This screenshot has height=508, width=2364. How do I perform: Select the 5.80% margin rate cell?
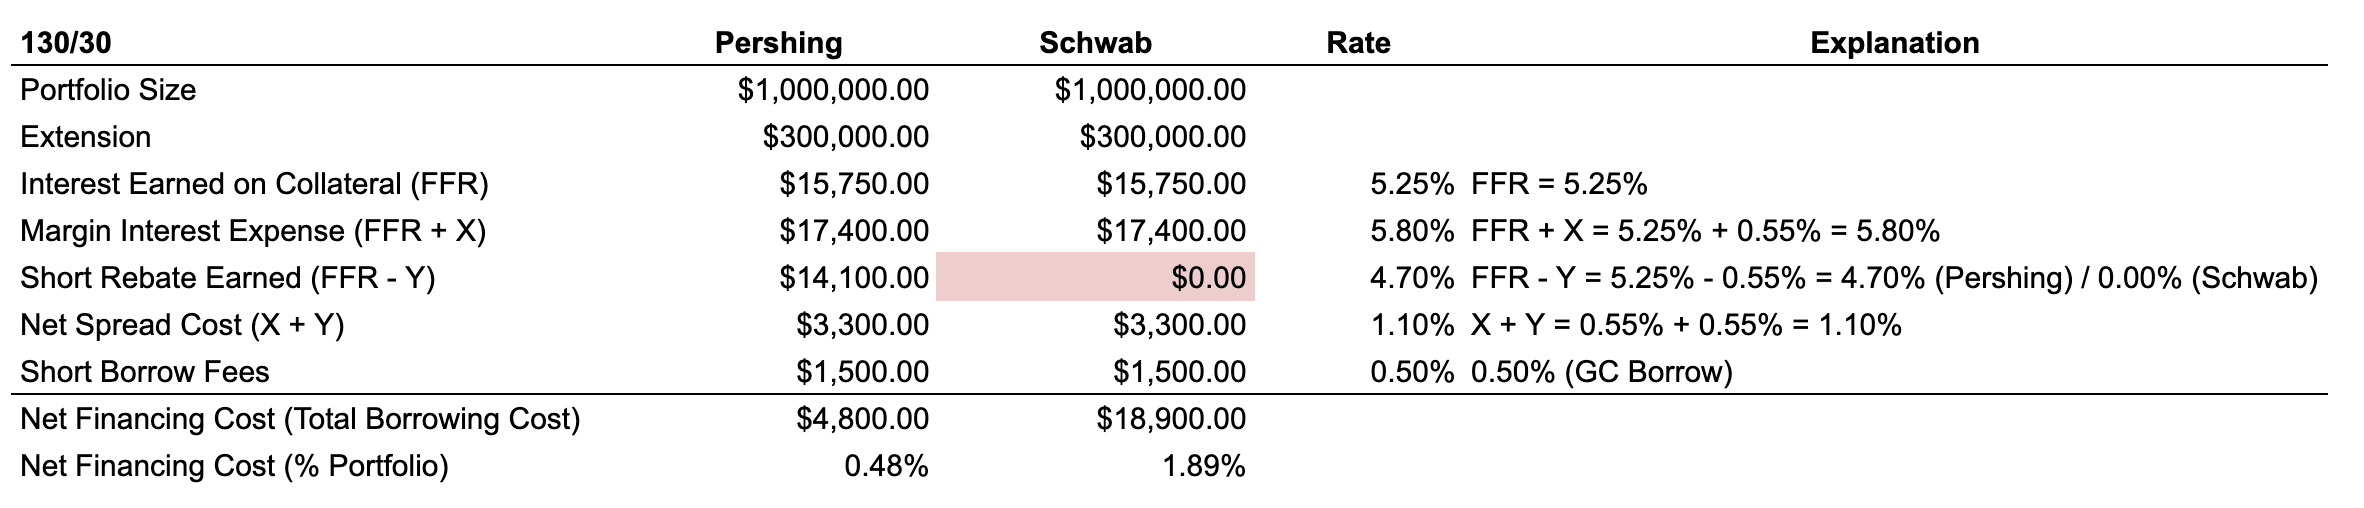pyautogui.click(x=1411, y=231)
